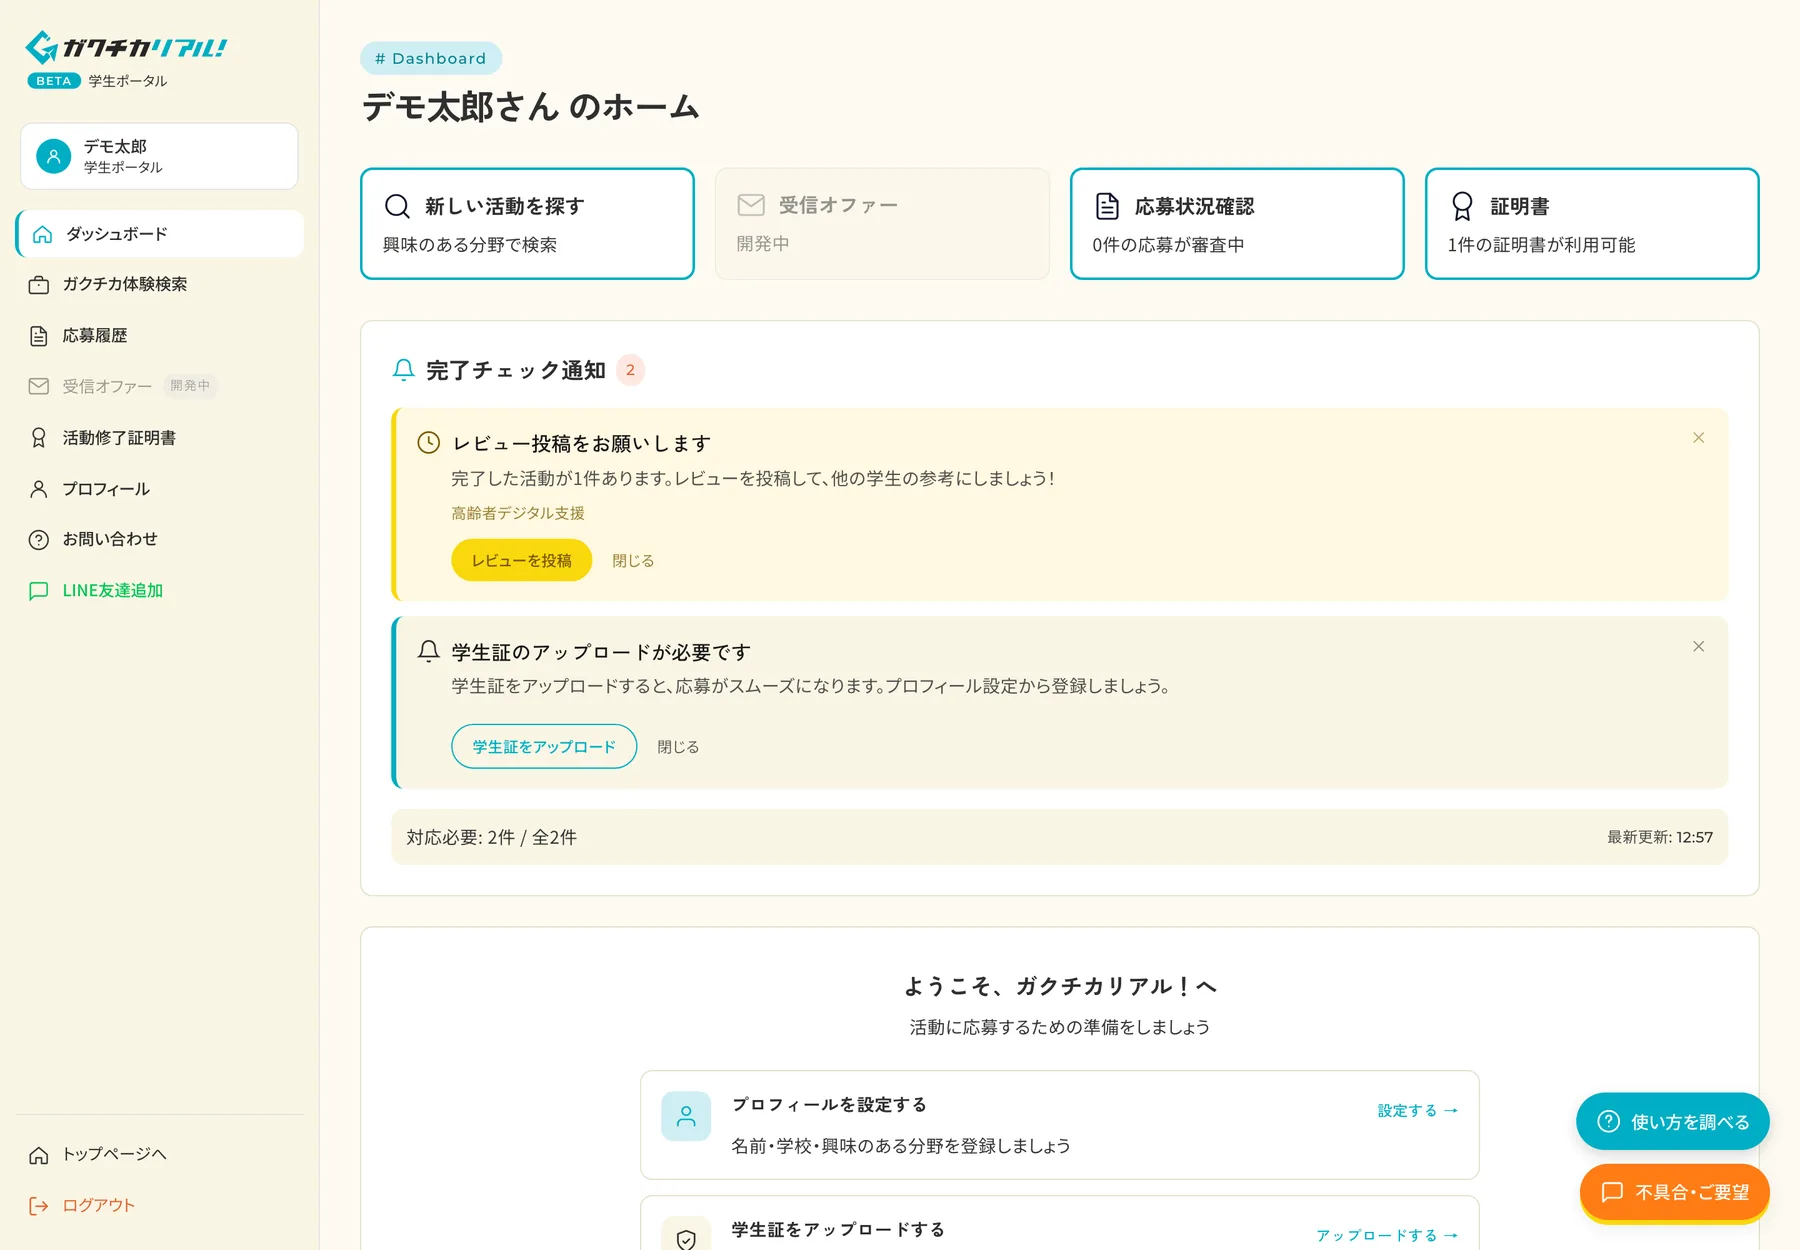Viewport: 1800px width, 1250px height.
Task: Click the chat bubble icon for LINE友達追加
Action: pos(39,591)
